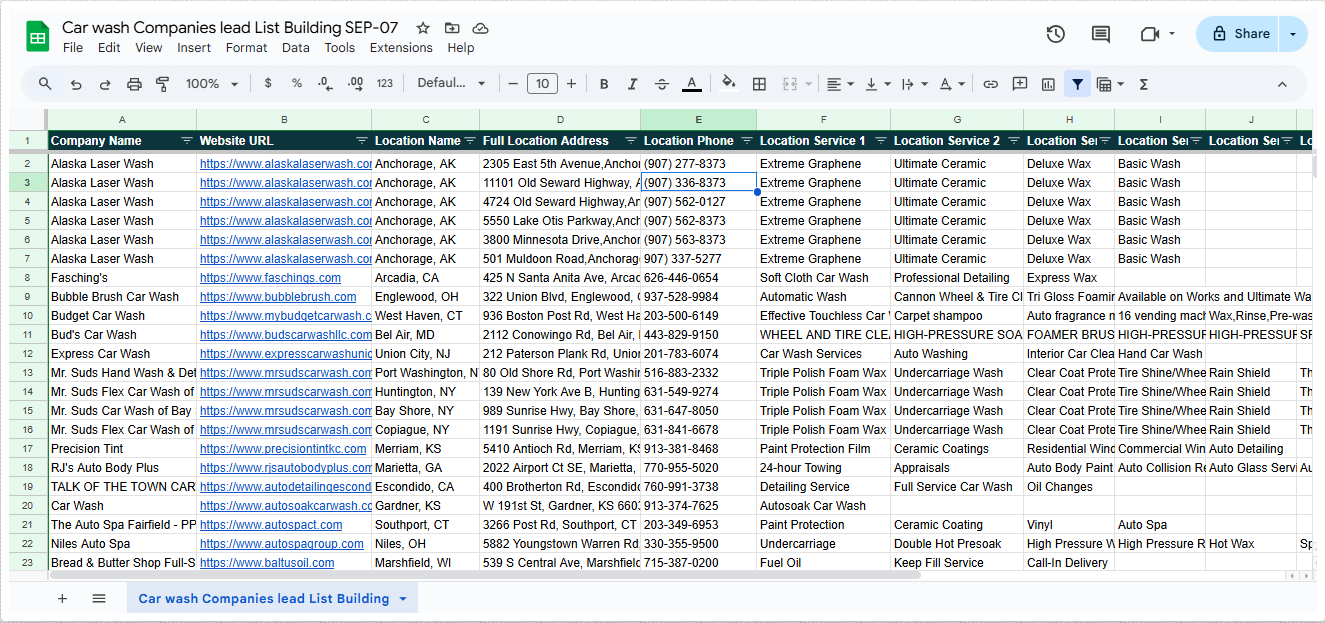
Task: Select cell with phone 626-446-0654
Action: pyautogui.click(x=698, y=278)
